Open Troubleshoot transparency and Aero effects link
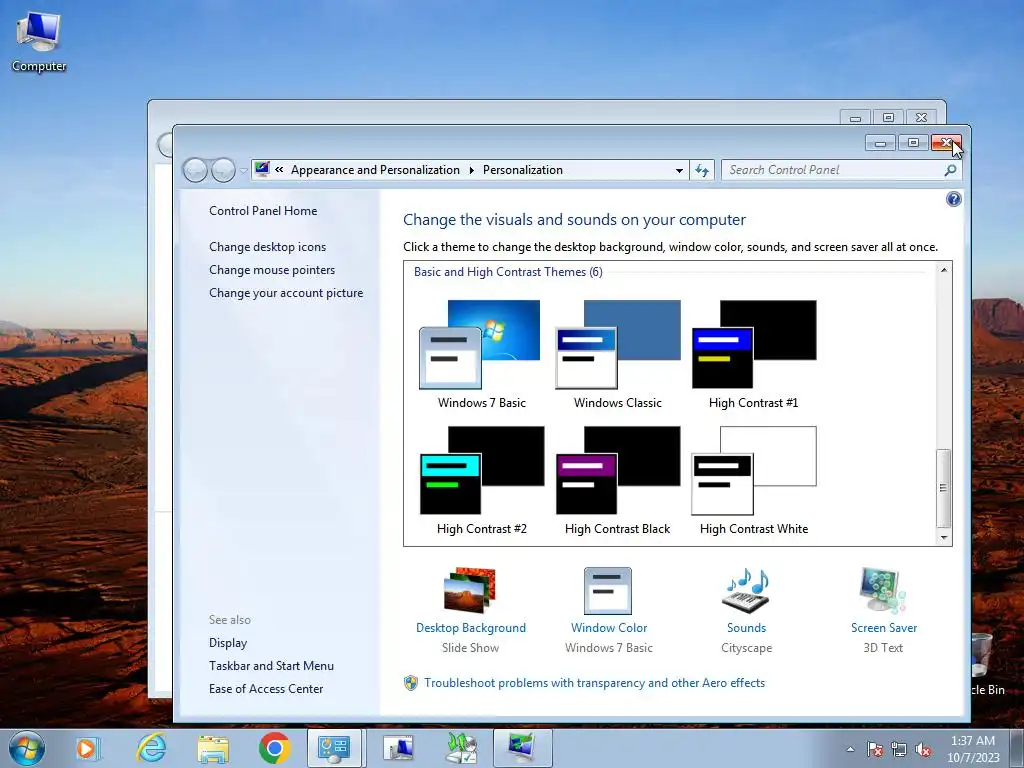The image size is (1024, 768). pyautogui.click(x=594, y=682)
